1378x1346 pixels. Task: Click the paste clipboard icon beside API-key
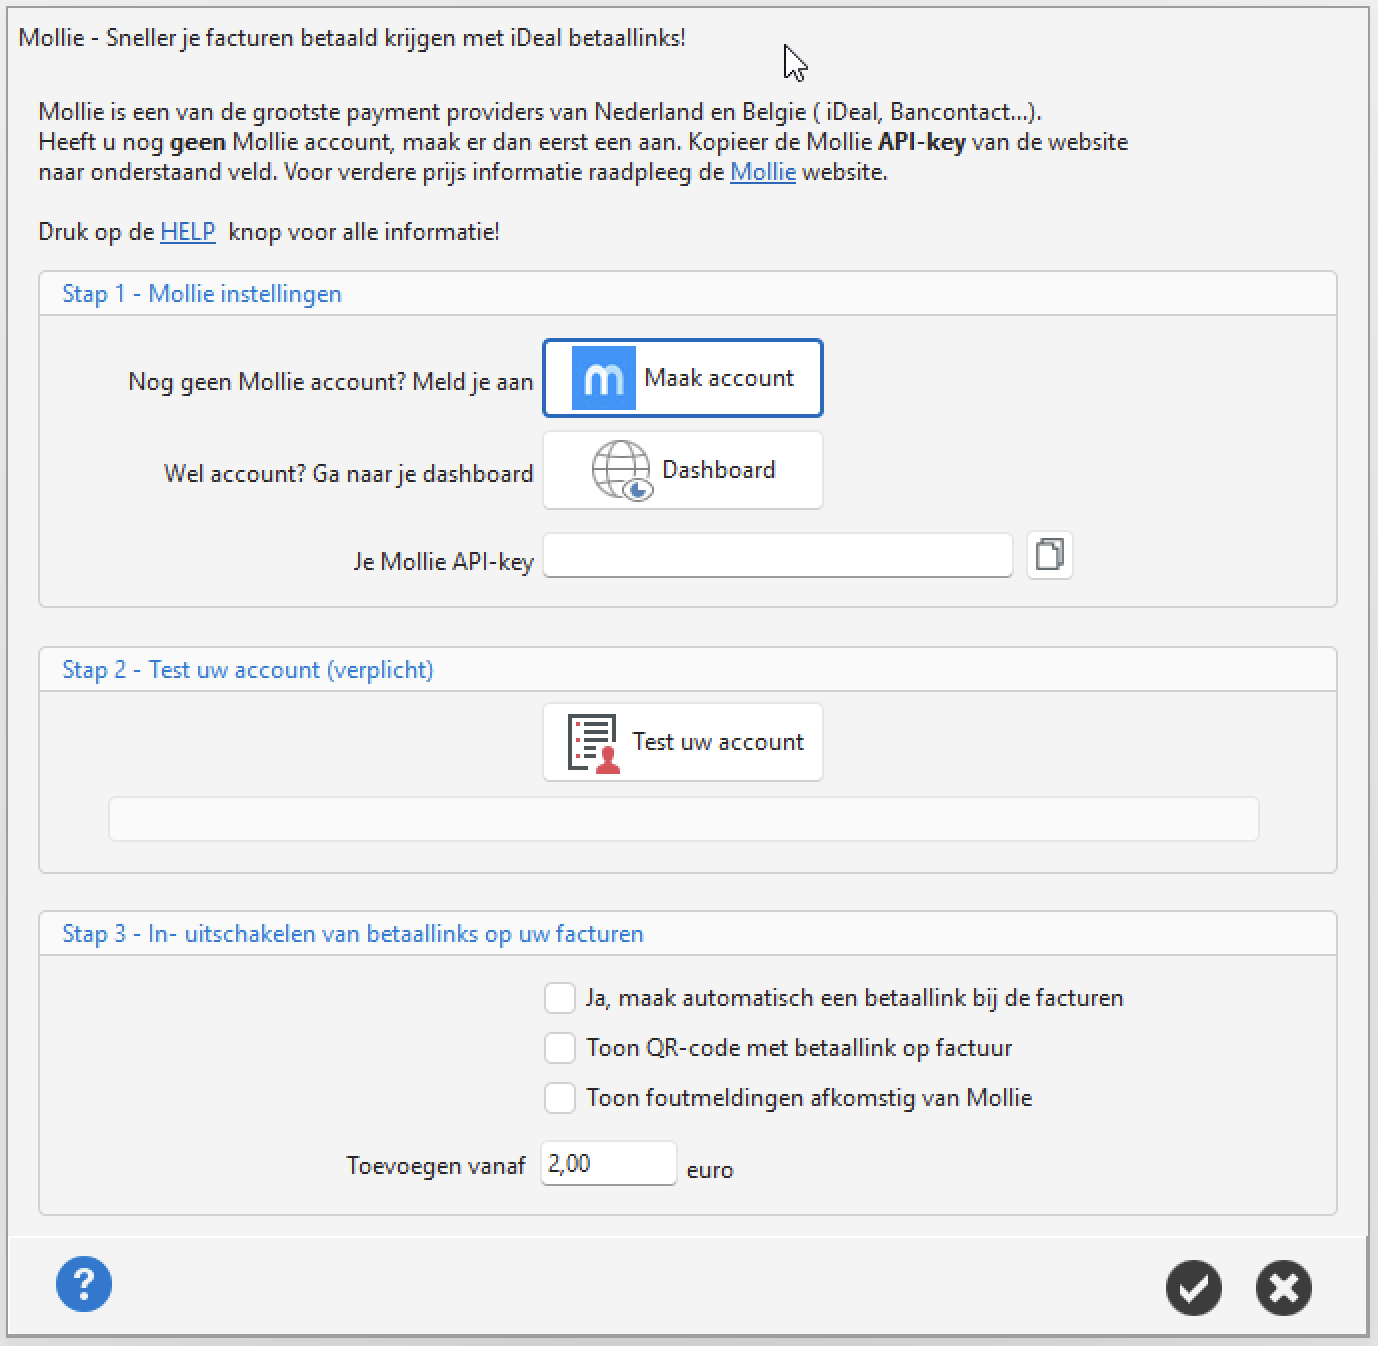pyautogui.click(x=1049, y=554)
